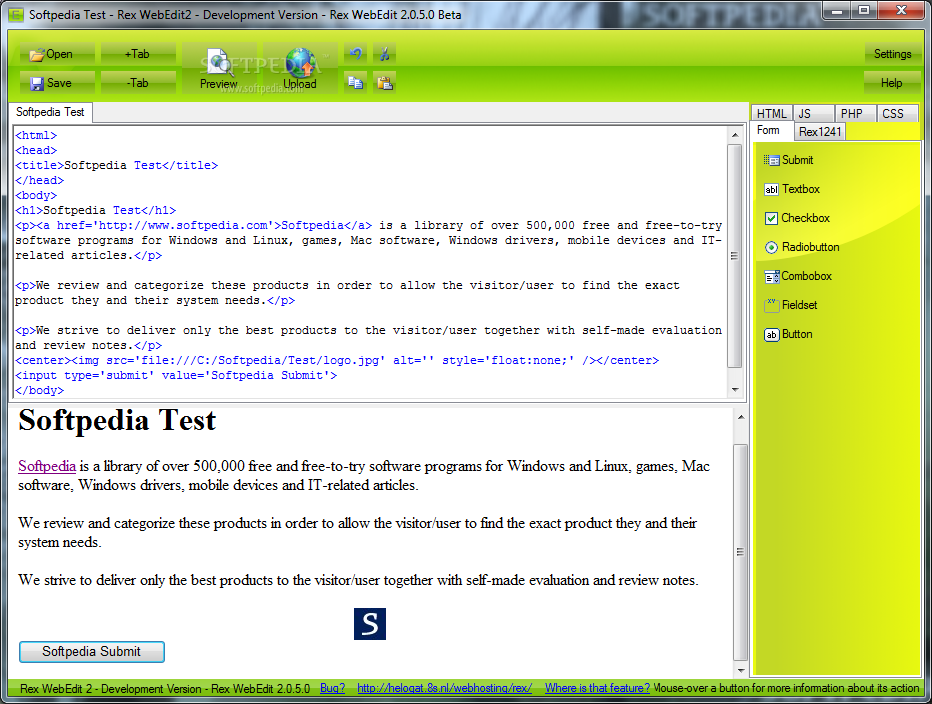Minimize the Rex WebEdit window

coord(837,10)
